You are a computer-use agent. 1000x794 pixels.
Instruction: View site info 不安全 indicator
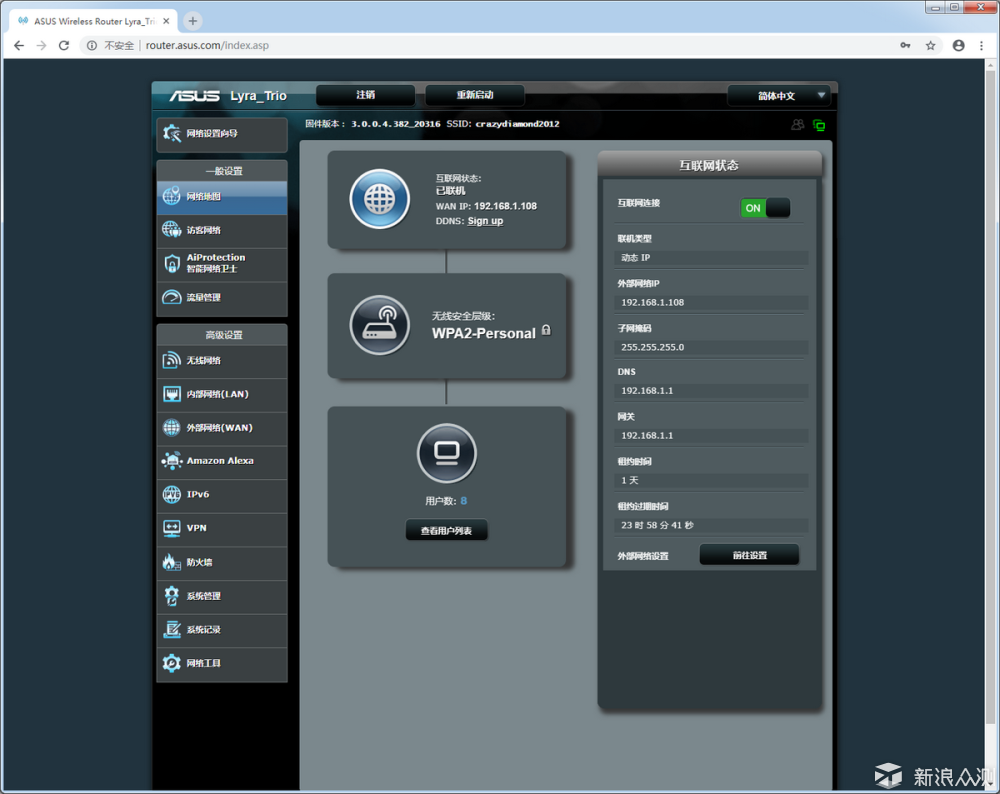pos(111,45)
